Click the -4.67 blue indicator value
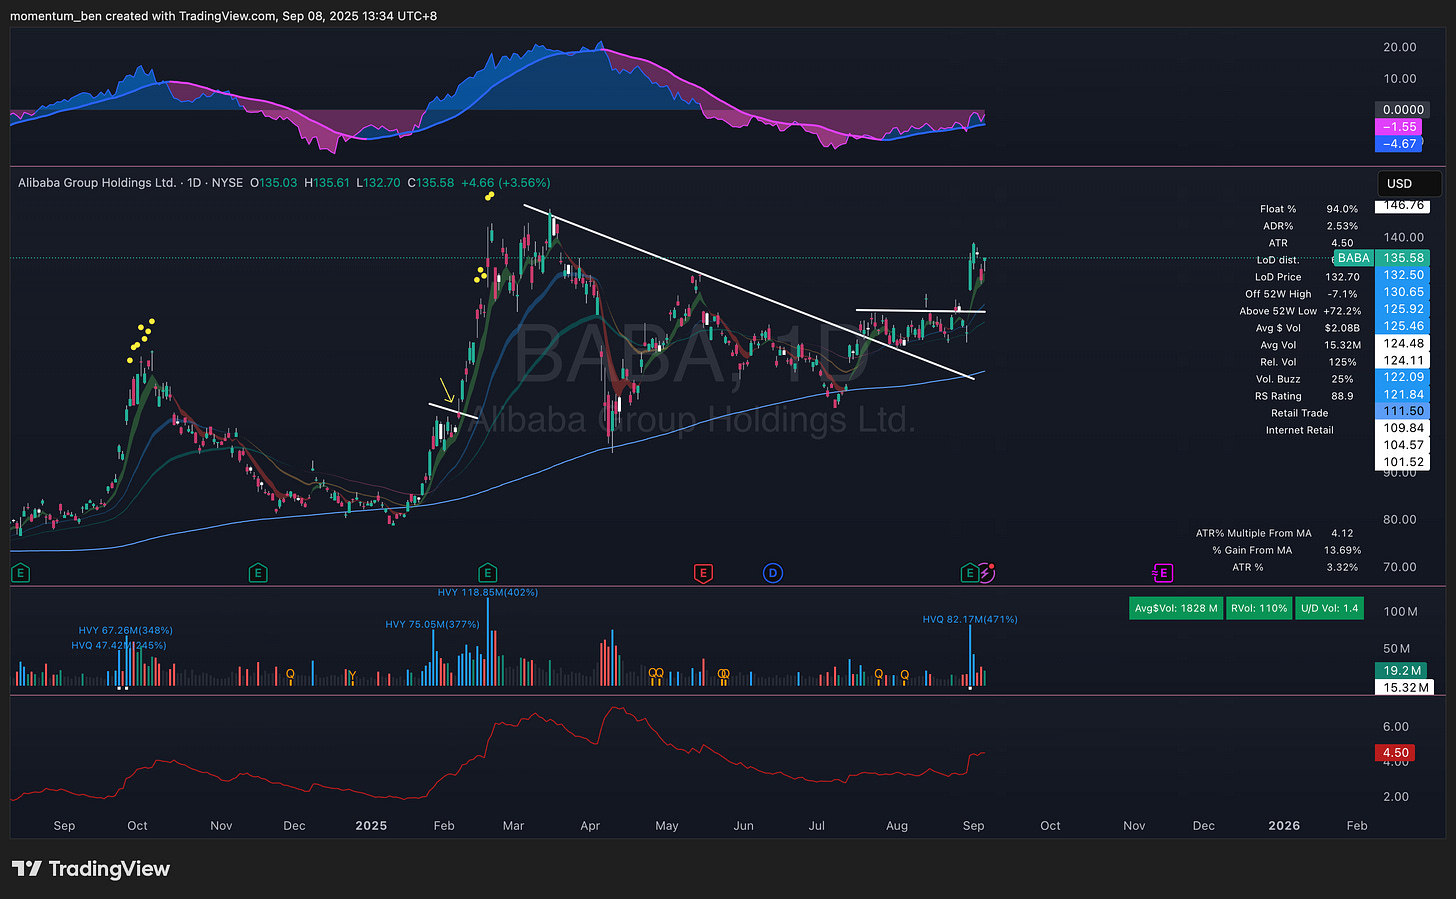 click(1399, 144)
